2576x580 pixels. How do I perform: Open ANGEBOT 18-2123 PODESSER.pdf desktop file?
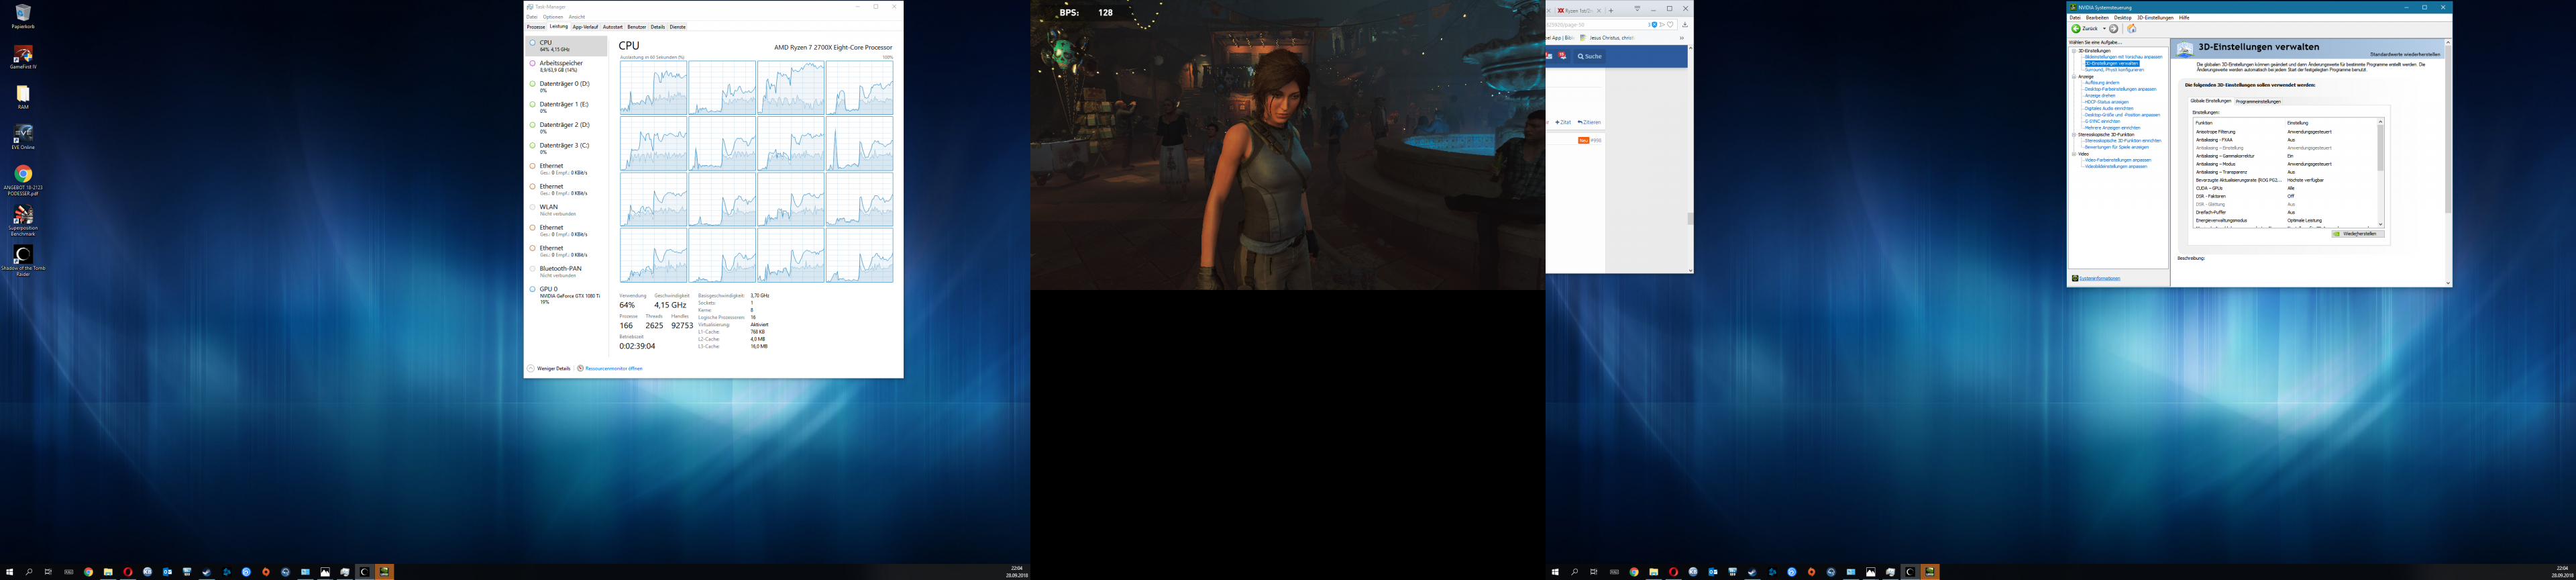click(23, 179)
